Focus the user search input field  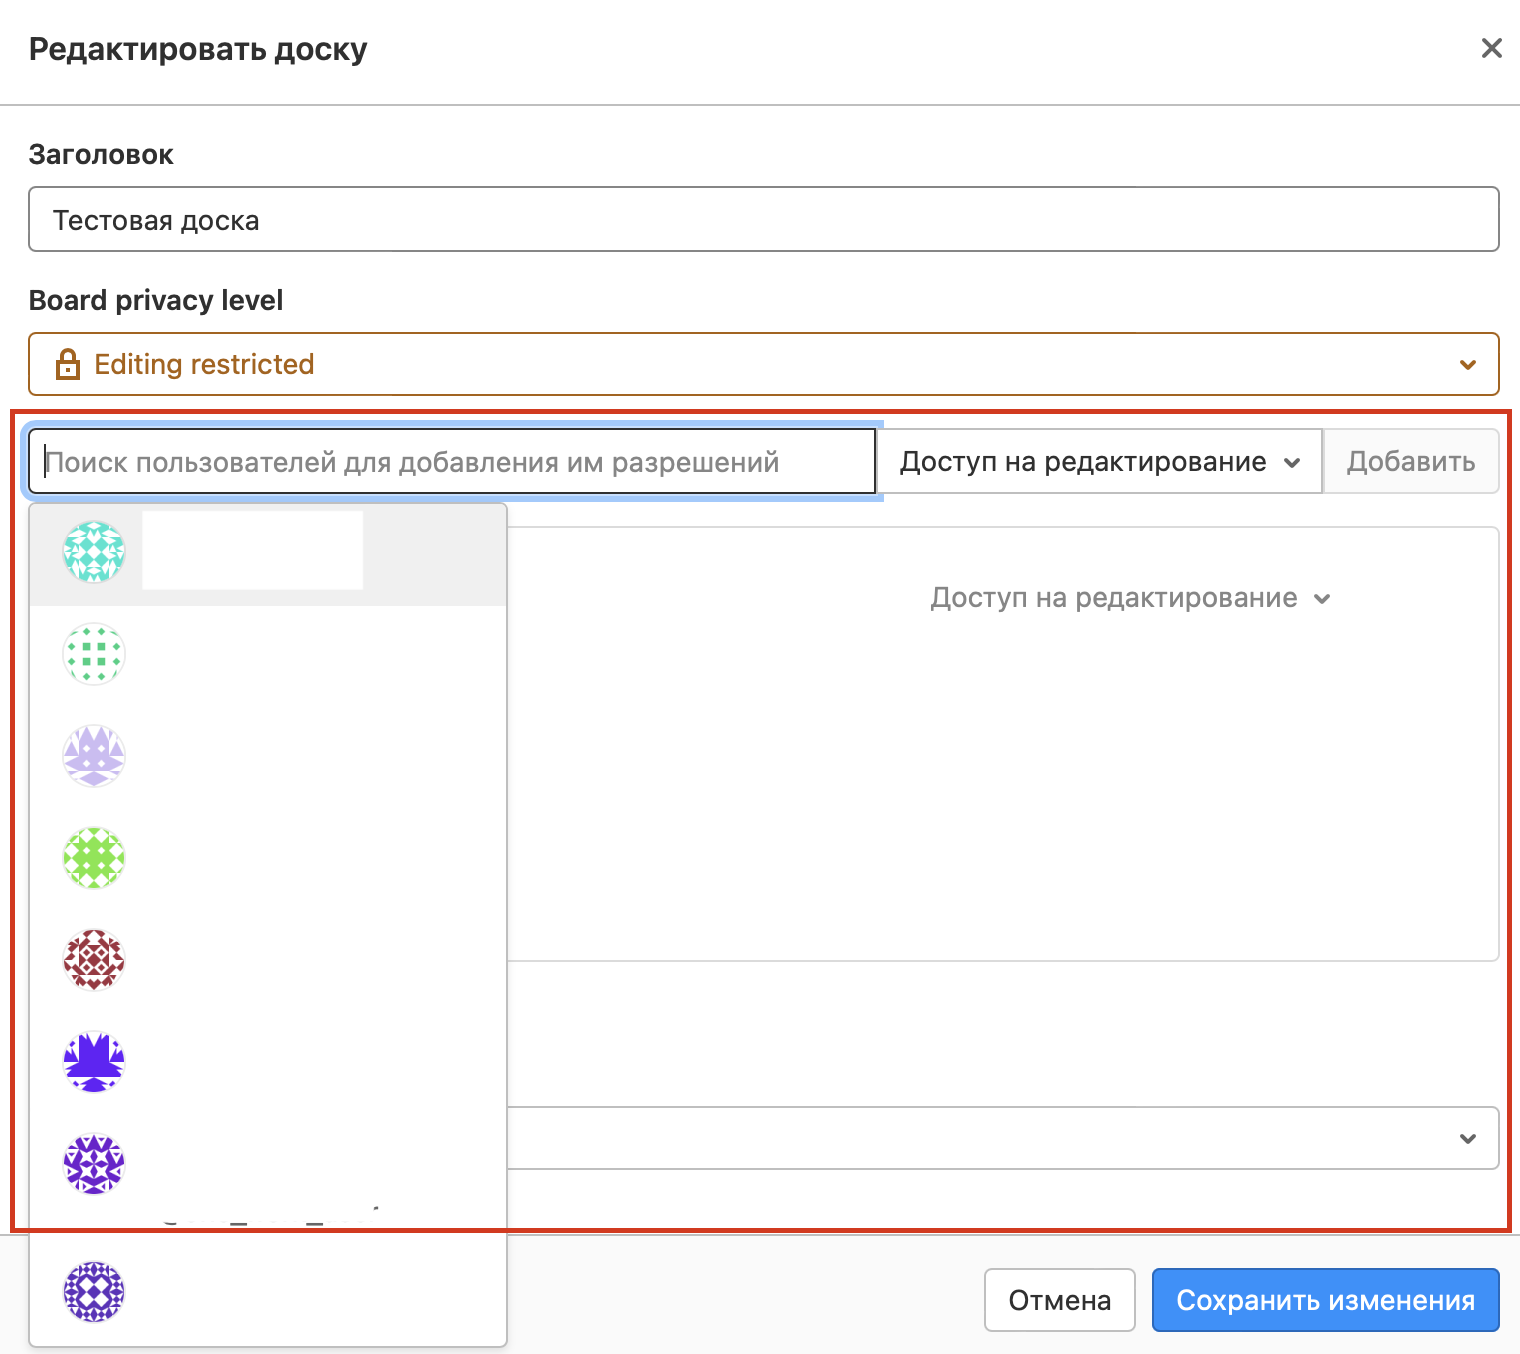[452, 462]
